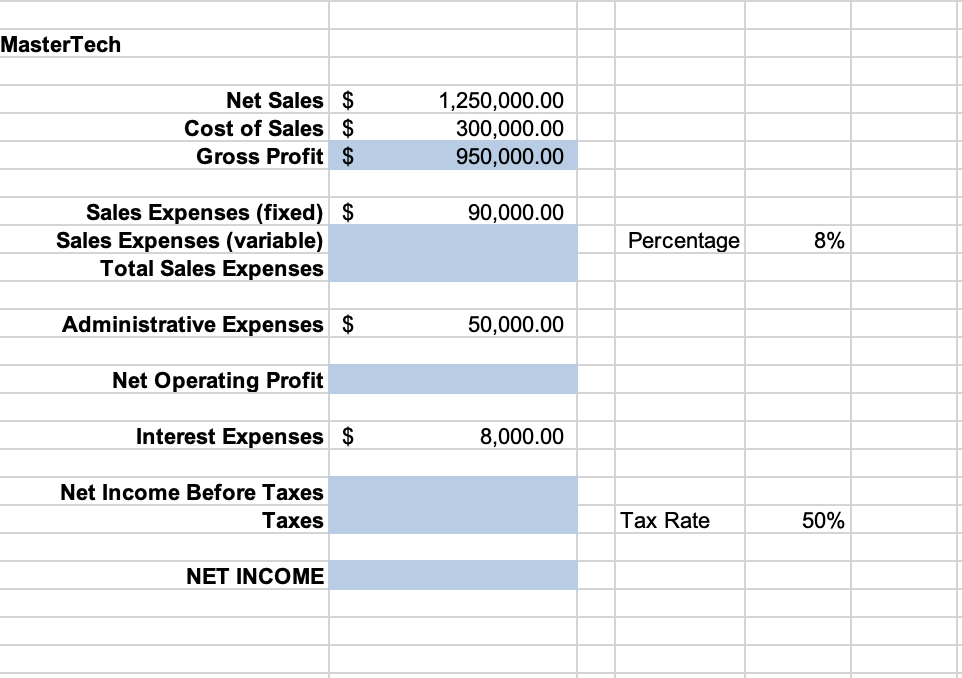Image resolution: width=962 pixels, height=678 pixels.
Task: Click the Total Sales Expenses label
Action: coord(212,268)
